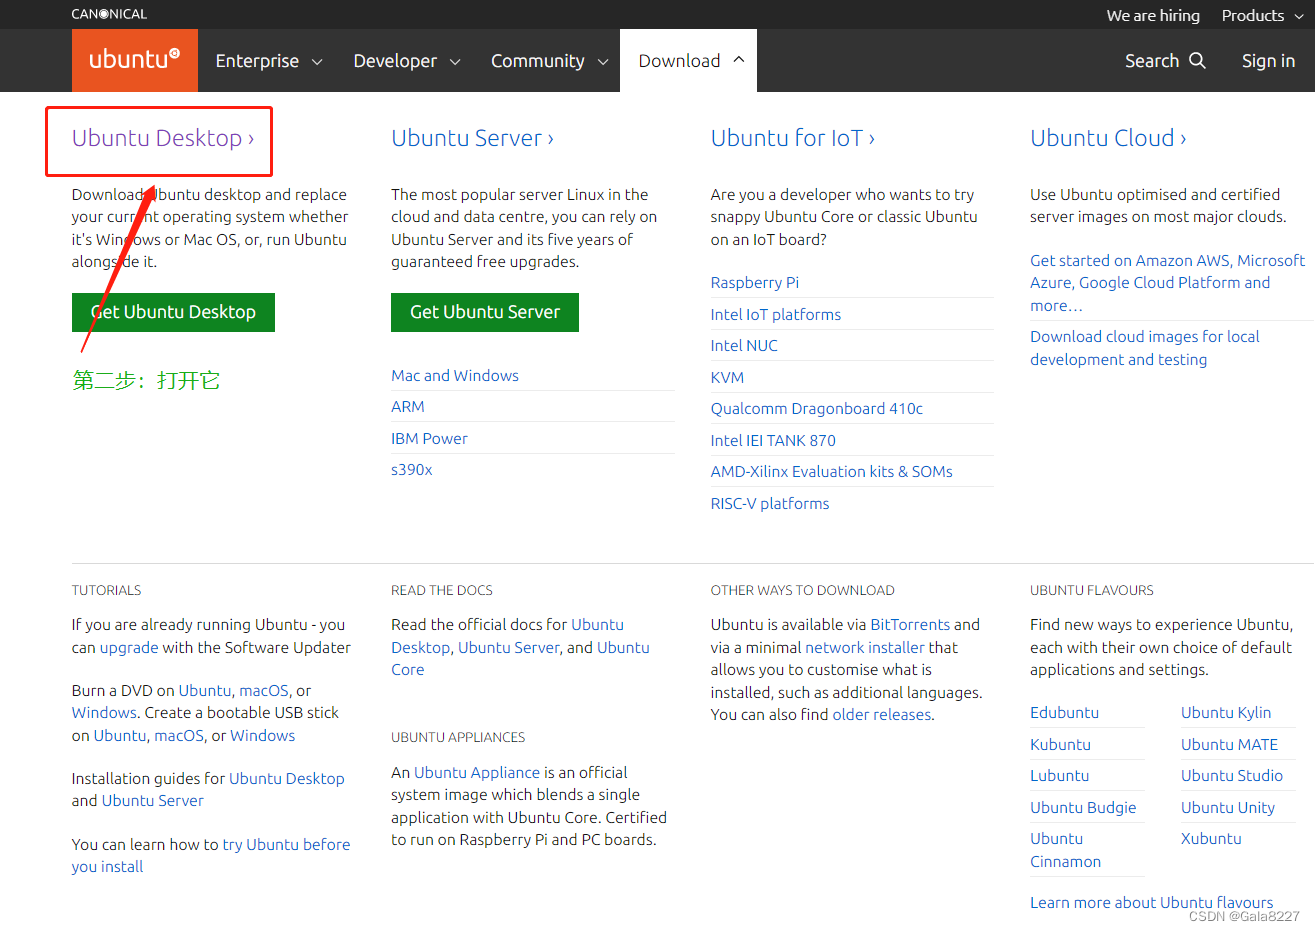Image resolution: width=1315 pixels, height=931 pixels.
Task: Open the RISC-V platforms link
Action: pos(770,503)
